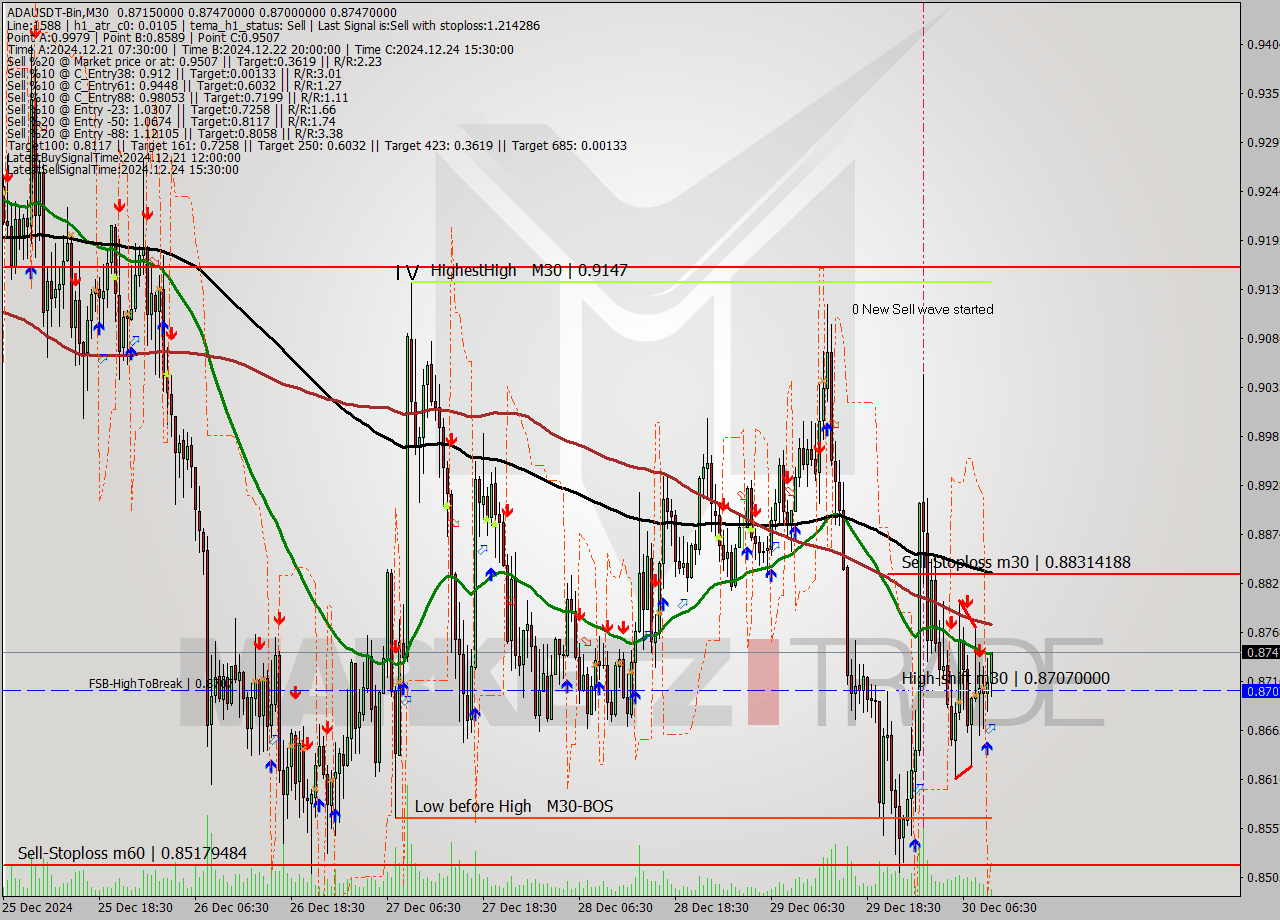Click the '30 Dec 06:30' time axis label
1280x920 pixels.
tap(999, 908)
